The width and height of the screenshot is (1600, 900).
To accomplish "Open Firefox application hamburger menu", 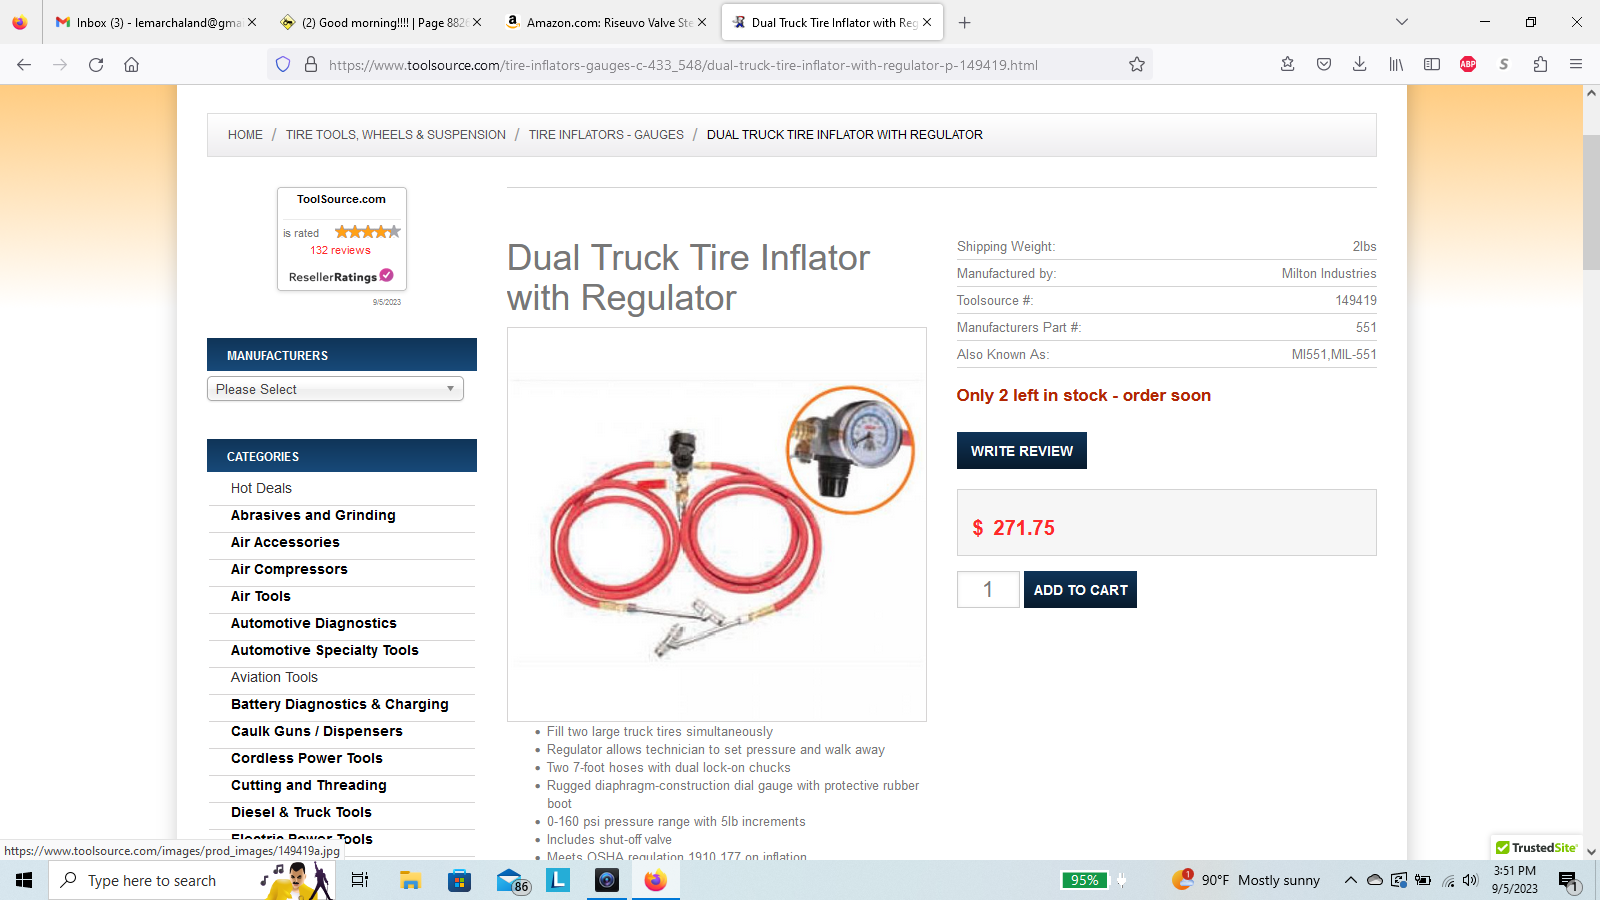I will tap(1576, 65).
